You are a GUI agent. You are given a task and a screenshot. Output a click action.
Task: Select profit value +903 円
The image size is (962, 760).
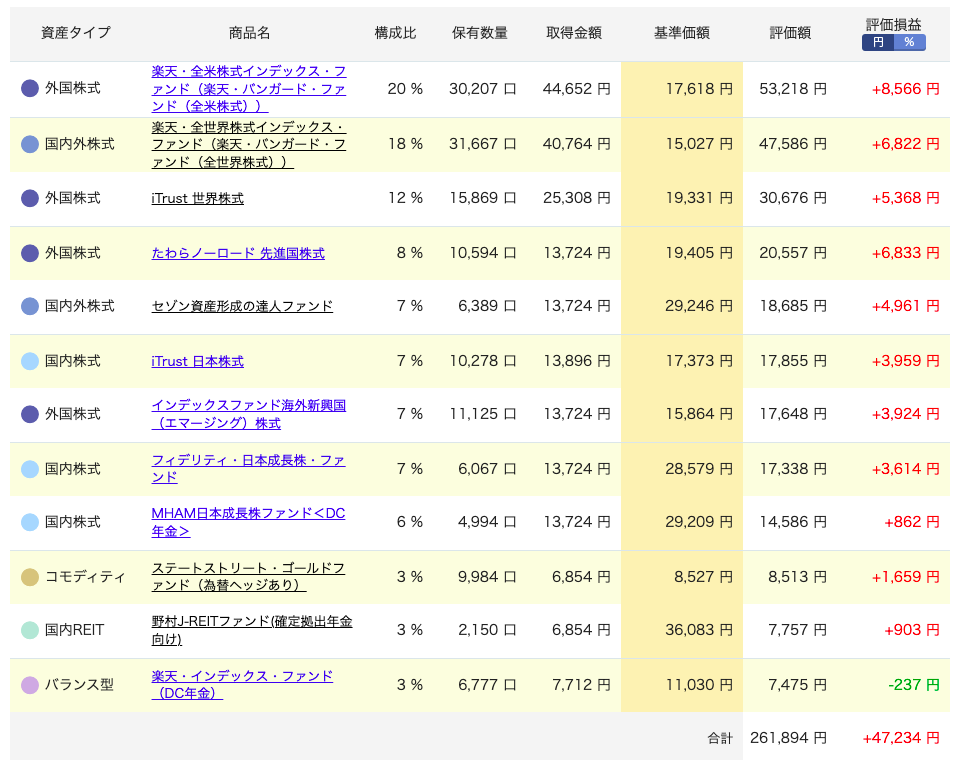click(x=912, y=630)
